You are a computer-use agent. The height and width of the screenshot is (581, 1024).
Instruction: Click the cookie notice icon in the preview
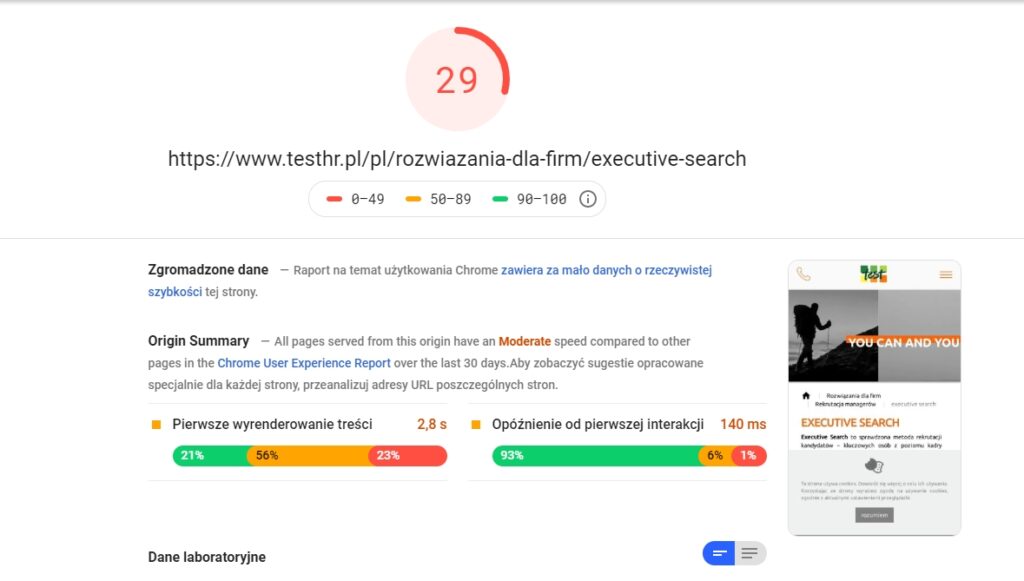(874, 466)
